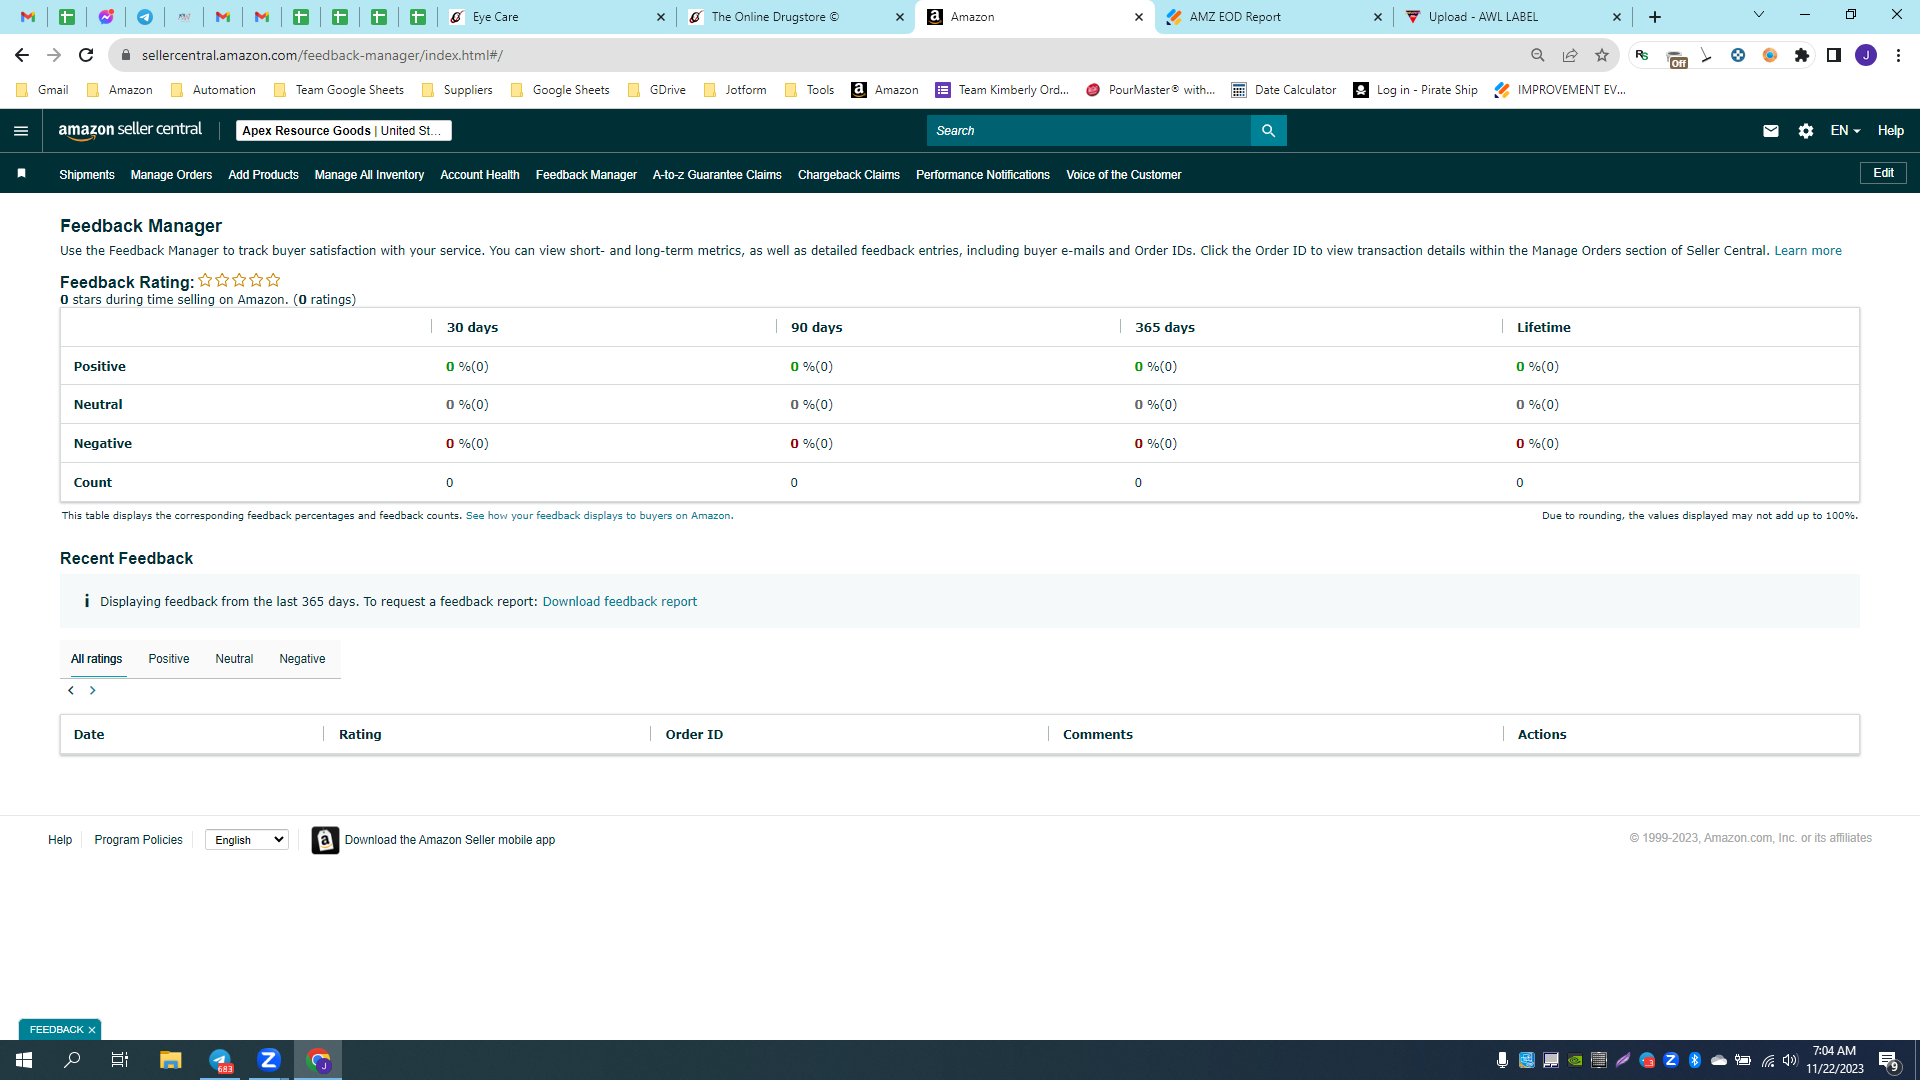
Task: Go to the next feedback page arrow
Action: pos(93,691)
